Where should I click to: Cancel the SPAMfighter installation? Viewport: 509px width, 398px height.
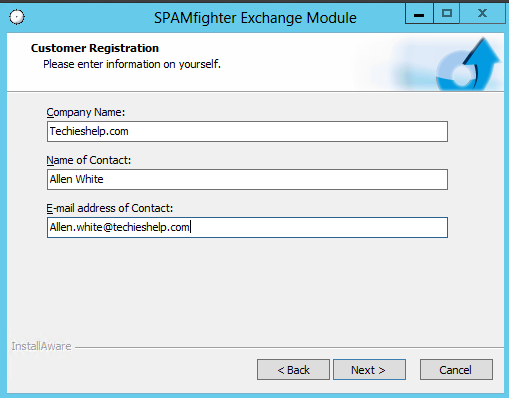click(x=456, y=369)
